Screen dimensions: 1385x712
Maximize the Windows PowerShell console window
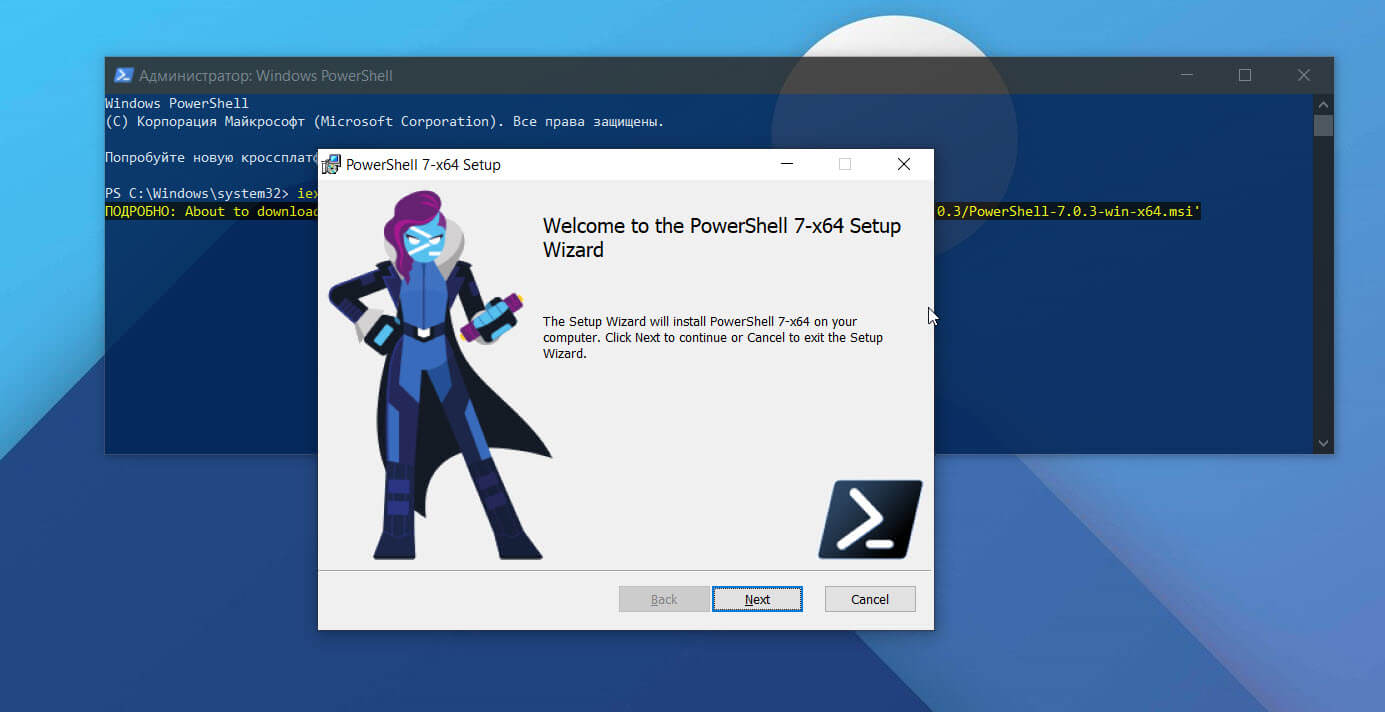(x=1245, y=75)
